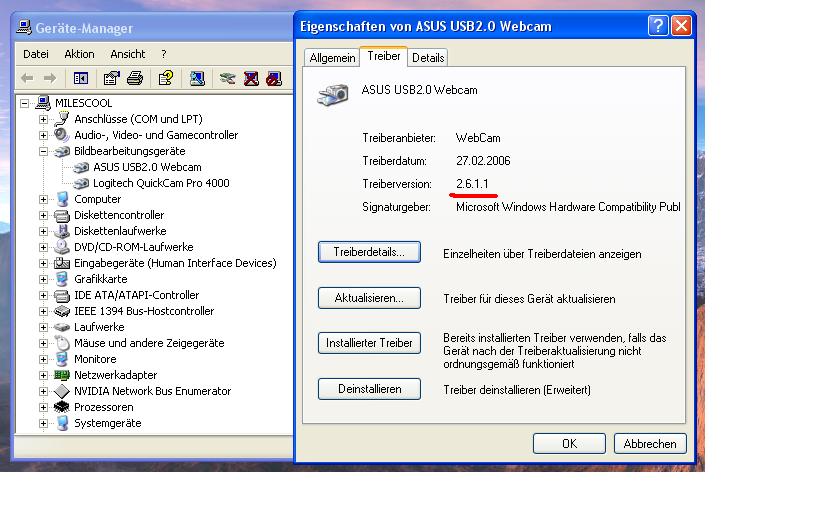Image resolution: width=840 pixels, height=525 pixels.
Task: Expand the Grafikkarte node
Action: 44,279
